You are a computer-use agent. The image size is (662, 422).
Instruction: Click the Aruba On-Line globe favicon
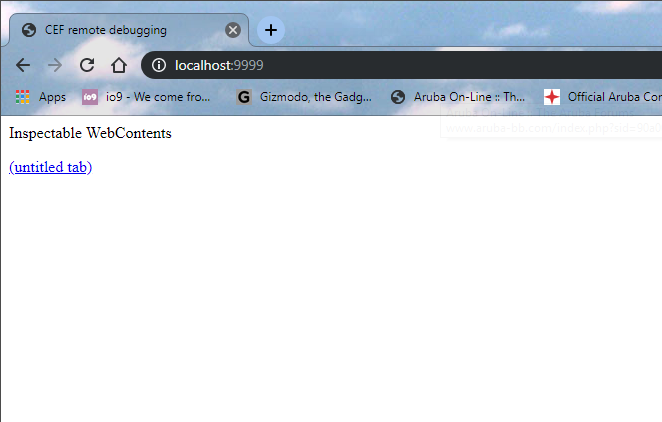(398, 97)
